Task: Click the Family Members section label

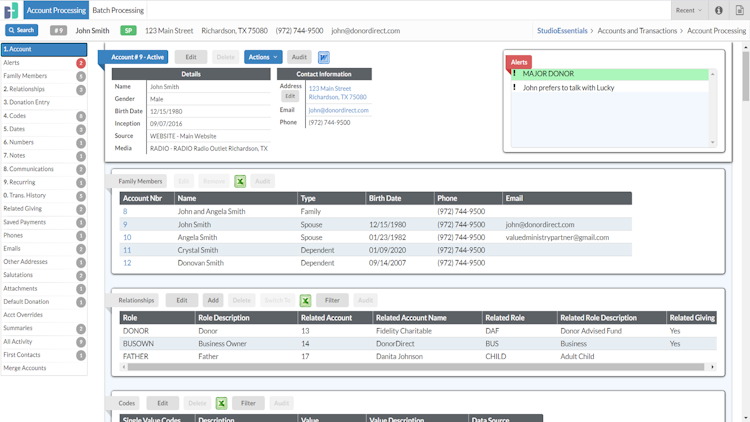Action: coord(140,181)
